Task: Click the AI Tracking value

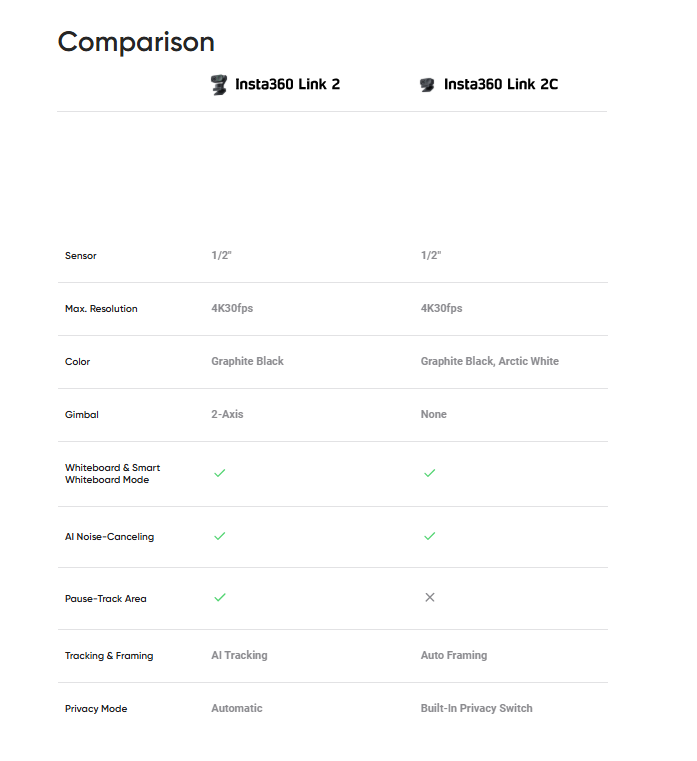Action: click(239, 655)
